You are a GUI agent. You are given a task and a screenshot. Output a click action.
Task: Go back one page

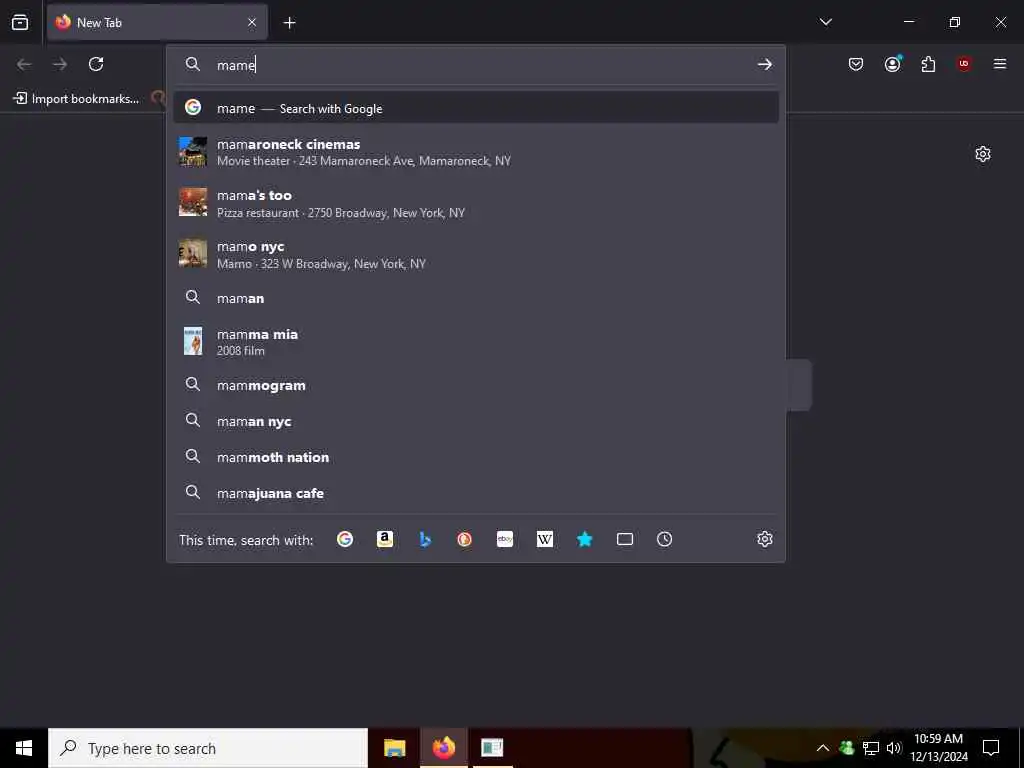[24, 64]
